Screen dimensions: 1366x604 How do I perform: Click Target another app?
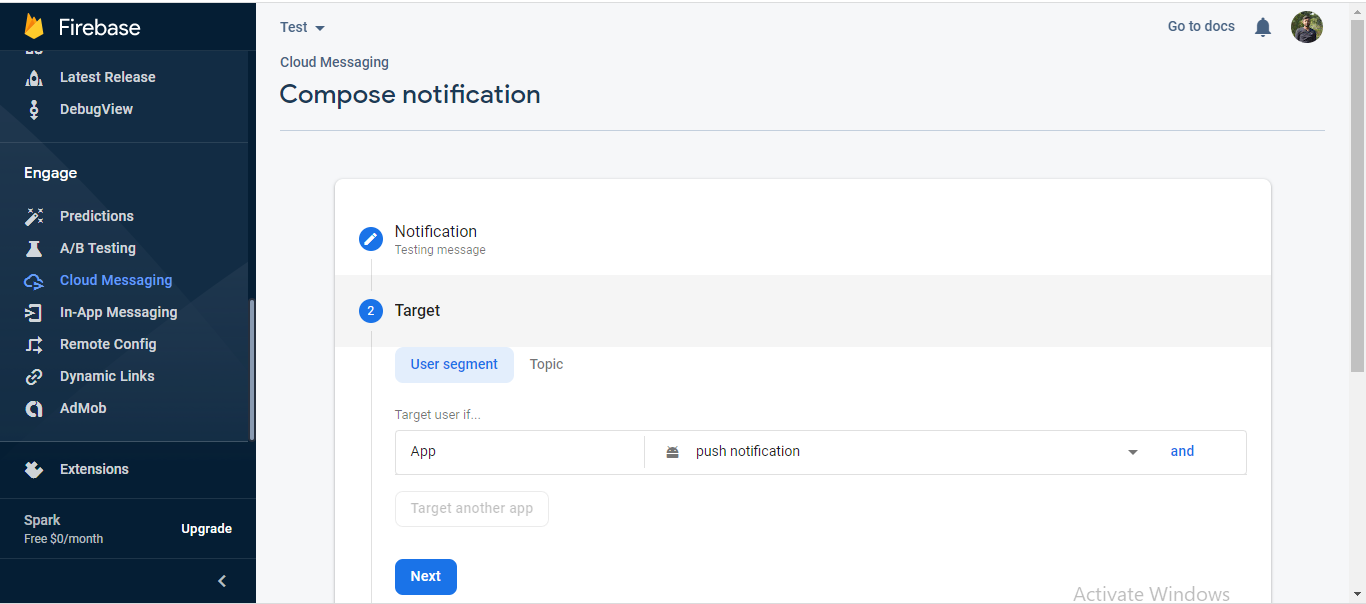(471, 508)
